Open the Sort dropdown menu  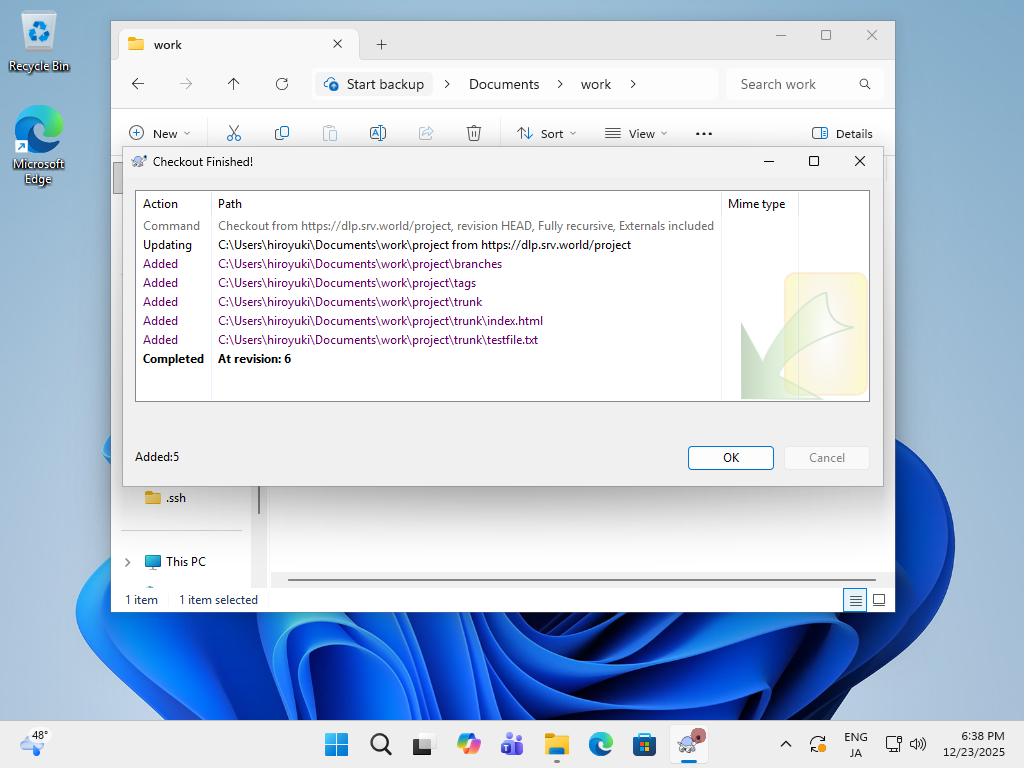[546, 133]
